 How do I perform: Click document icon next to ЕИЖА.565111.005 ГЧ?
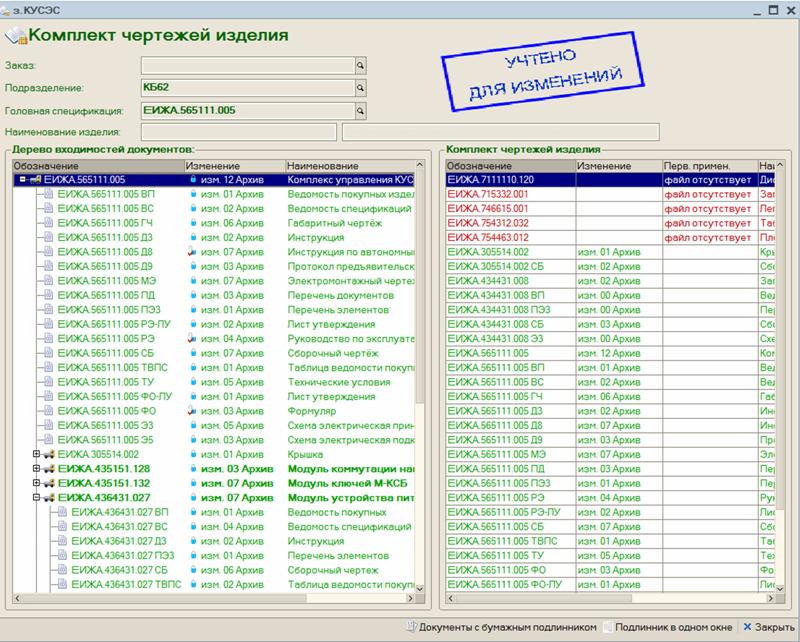[48, 223]
